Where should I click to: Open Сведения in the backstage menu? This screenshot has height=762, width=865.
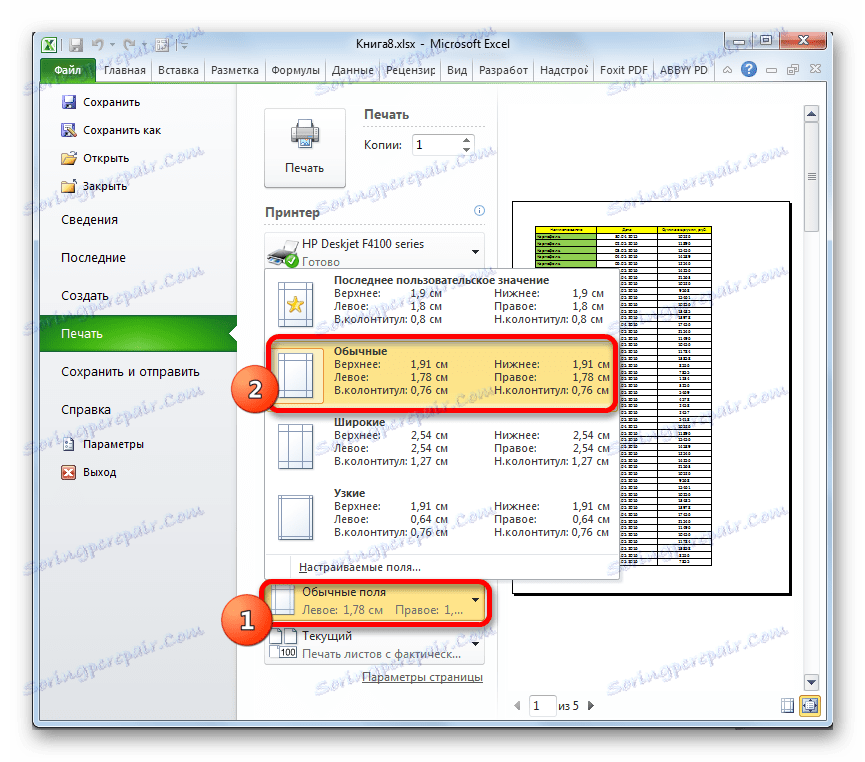point(89,220)
